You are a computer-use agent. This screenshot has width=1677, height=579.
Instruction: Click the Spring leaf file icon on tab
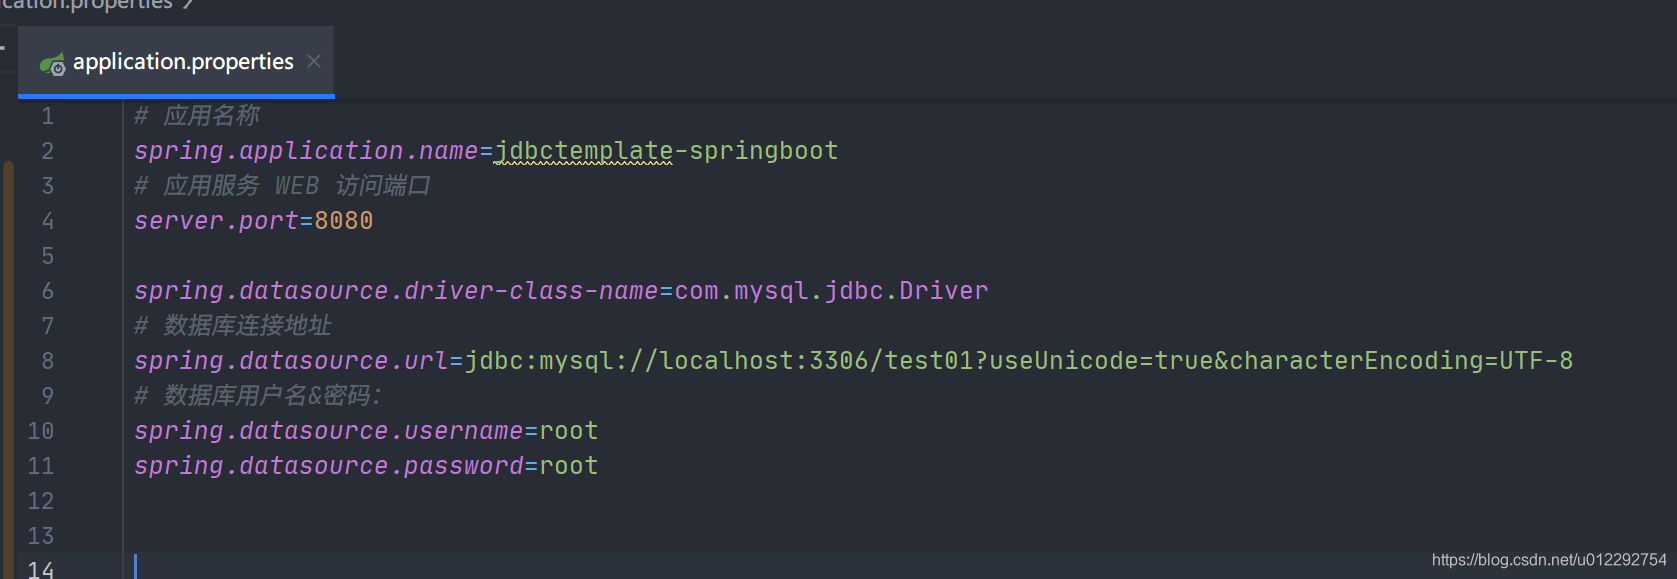click(53, 64)
